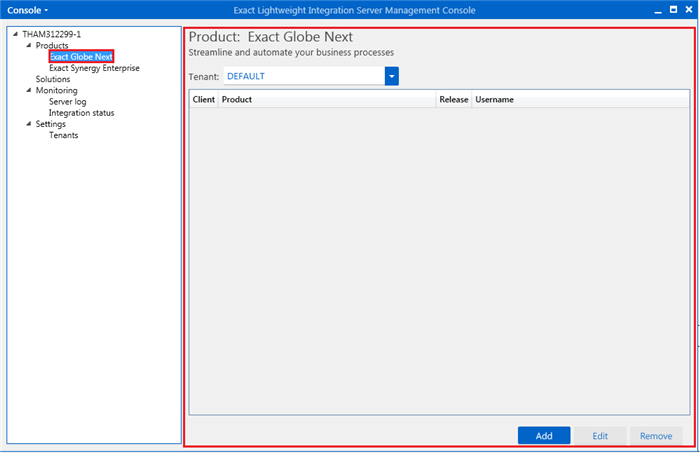This screenshot has width=700, height=453.
Task: Select the Settings tree item
Action: pyautogui.click(x=50, y=124)
